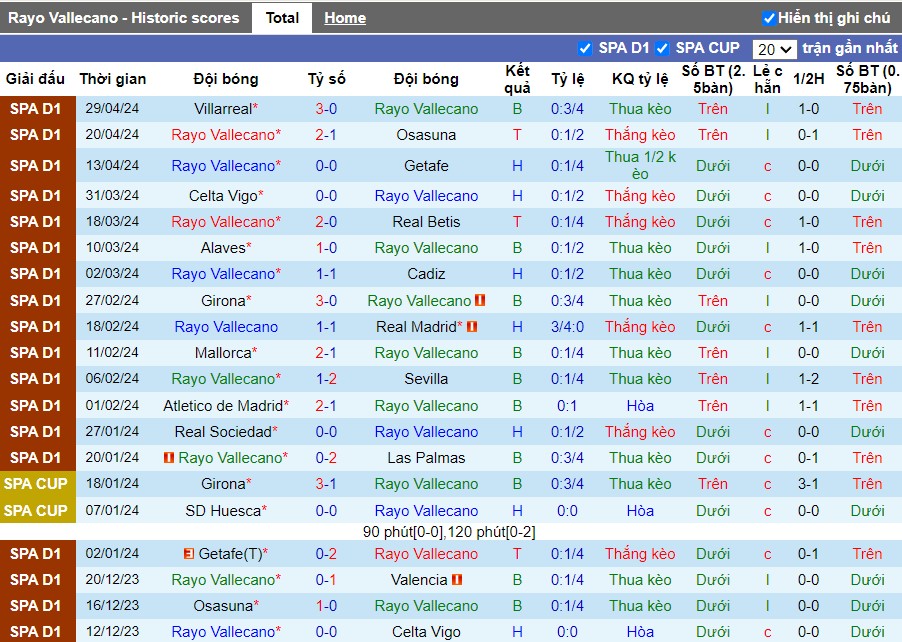Click the Kết quả column header
The width and height of the screenshot is (902, 642).
tap(517, 79)
